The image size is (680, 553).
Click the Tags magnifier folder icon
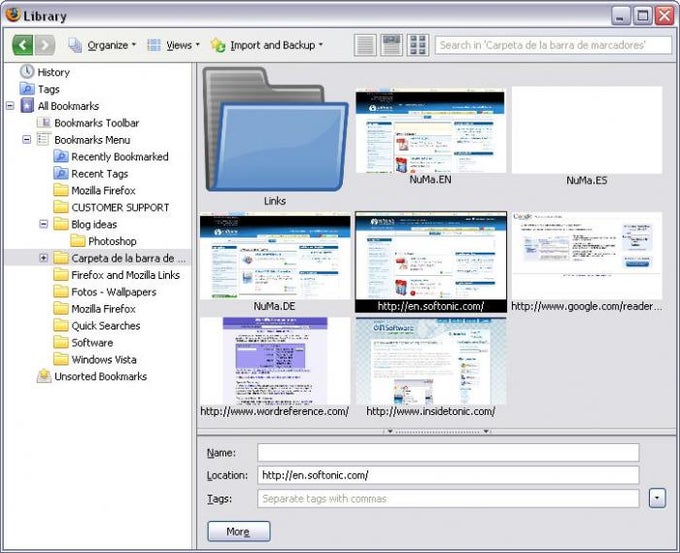pyautogui.click(x=27, y=88)
